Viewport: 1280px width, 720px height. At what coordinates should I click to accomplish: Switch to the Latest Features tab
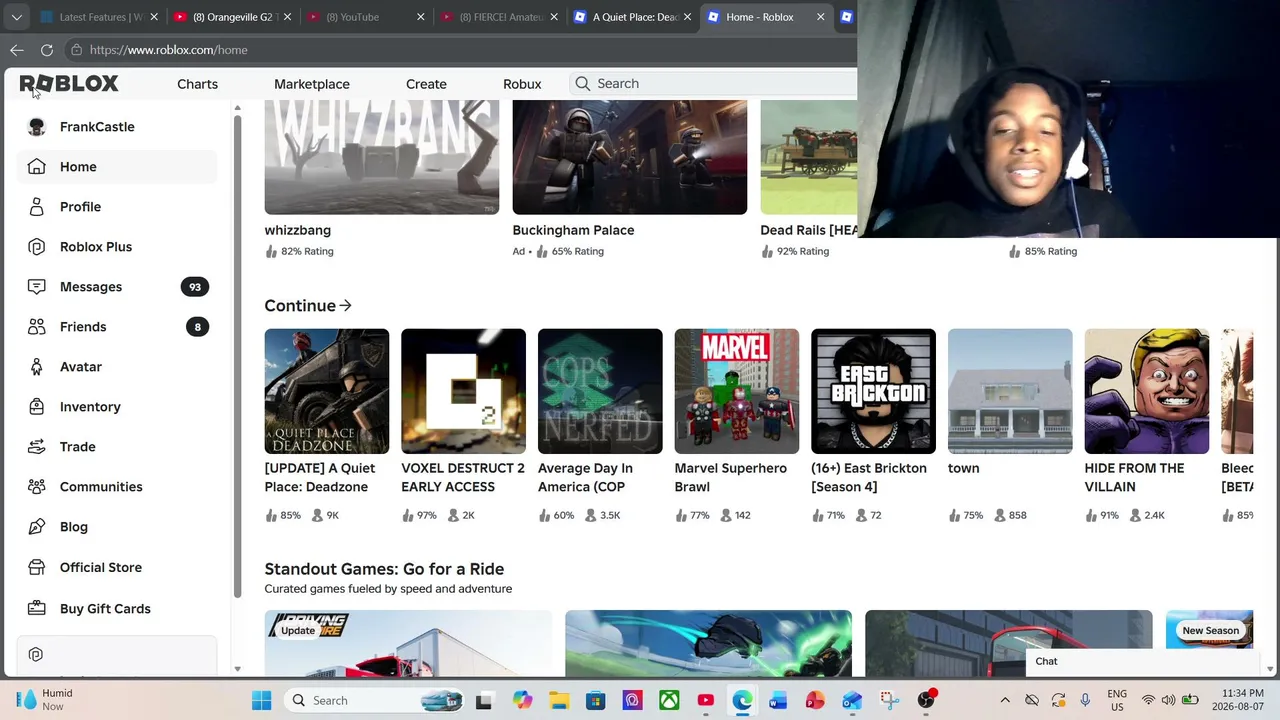click(x=98, y=17)
